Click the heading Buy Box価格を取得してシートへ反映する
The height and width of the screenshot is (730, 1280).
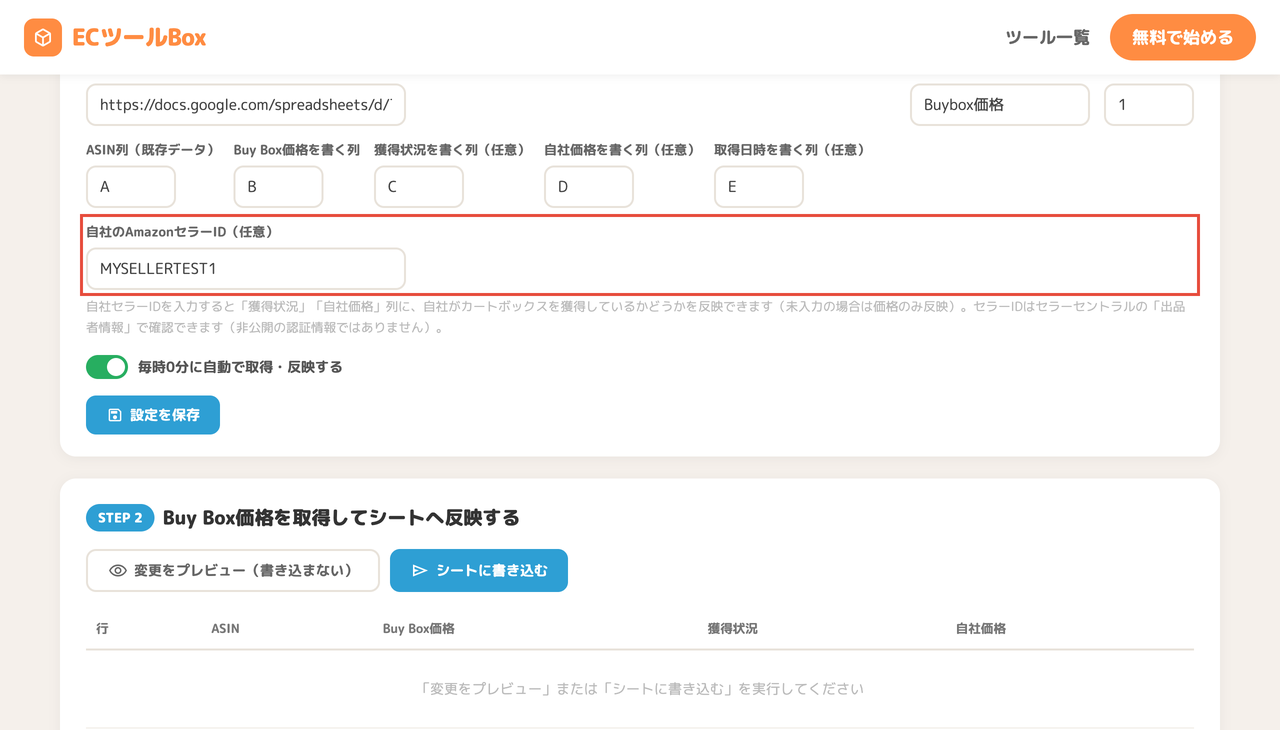pyautogui.click(x=341, y=518)
